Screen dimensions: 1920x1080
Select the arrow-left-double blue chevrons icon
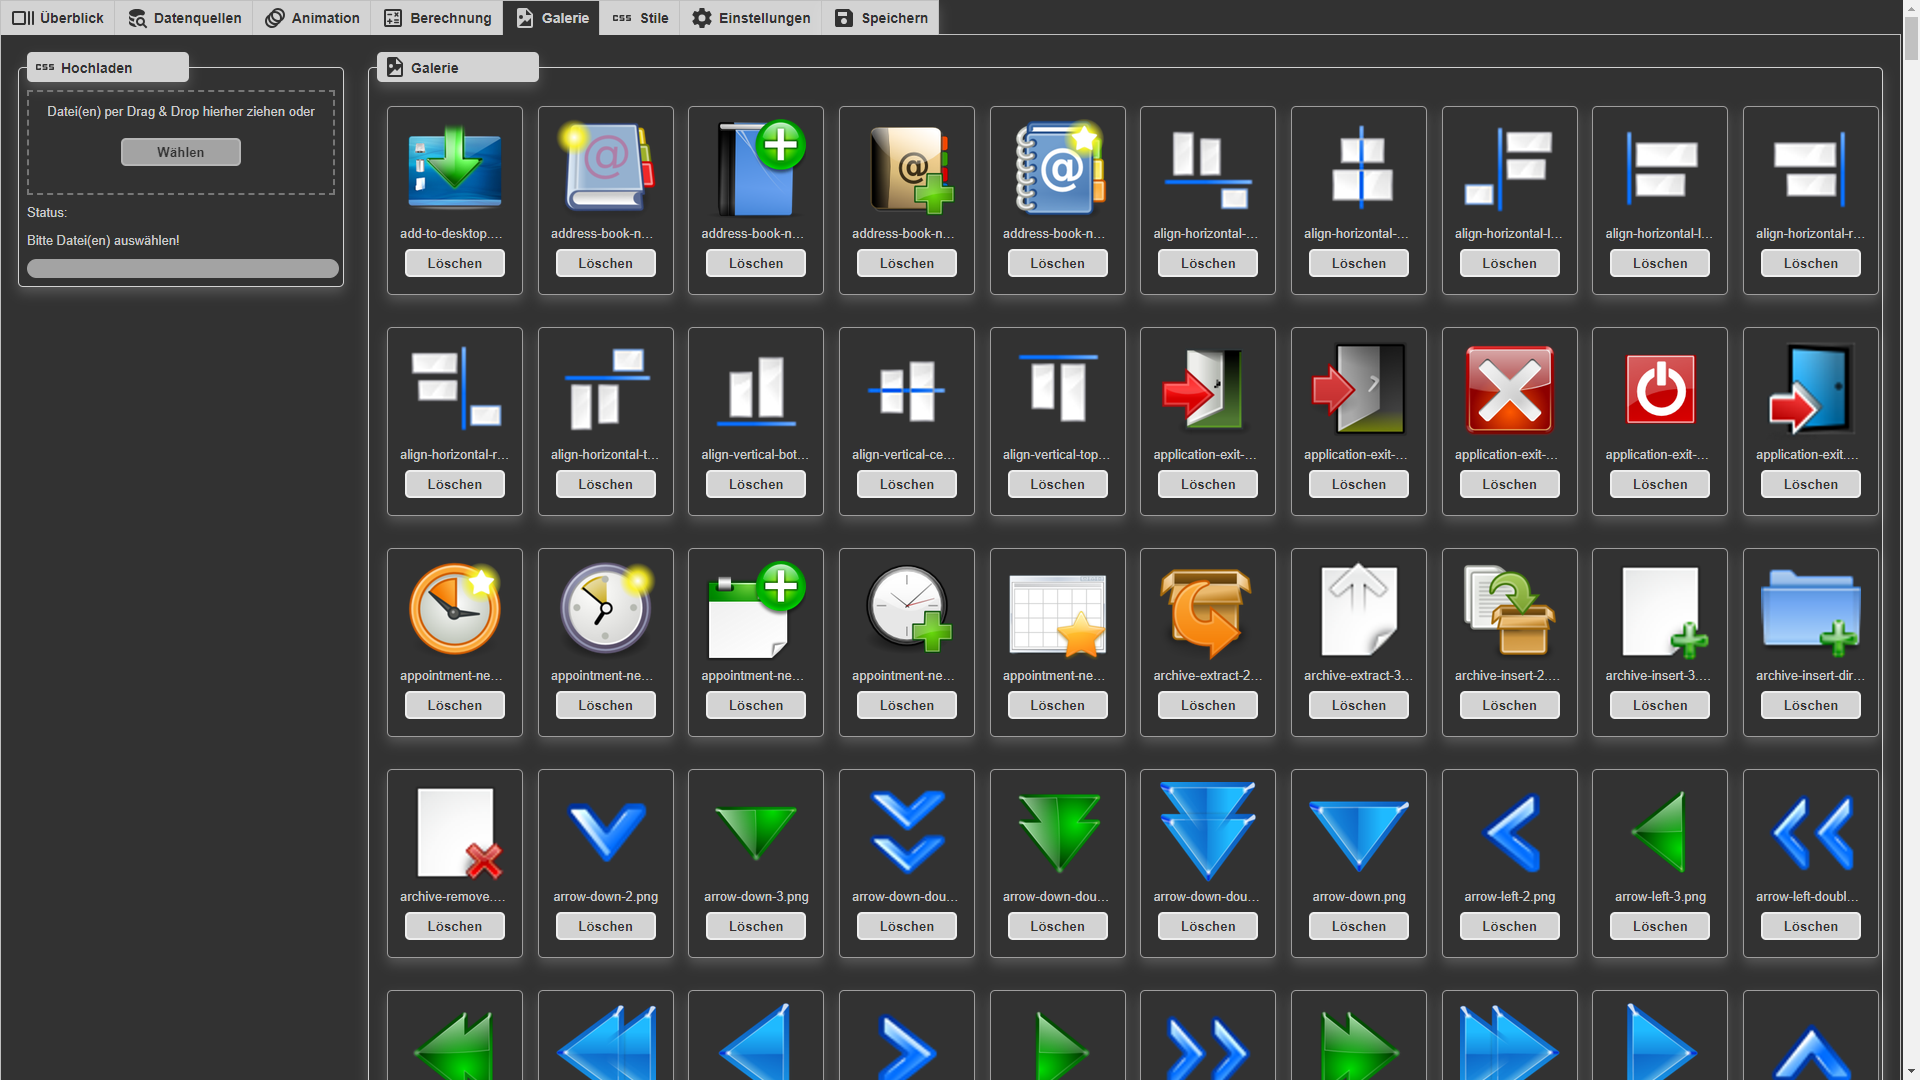[1810, 831]
